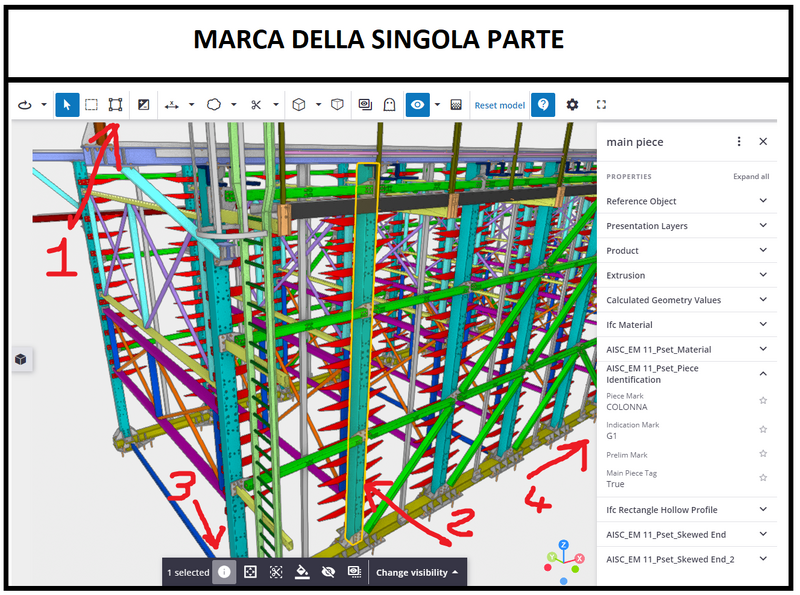
Task: Click the COLONNA piece mark value
Action: click(627, 407)
